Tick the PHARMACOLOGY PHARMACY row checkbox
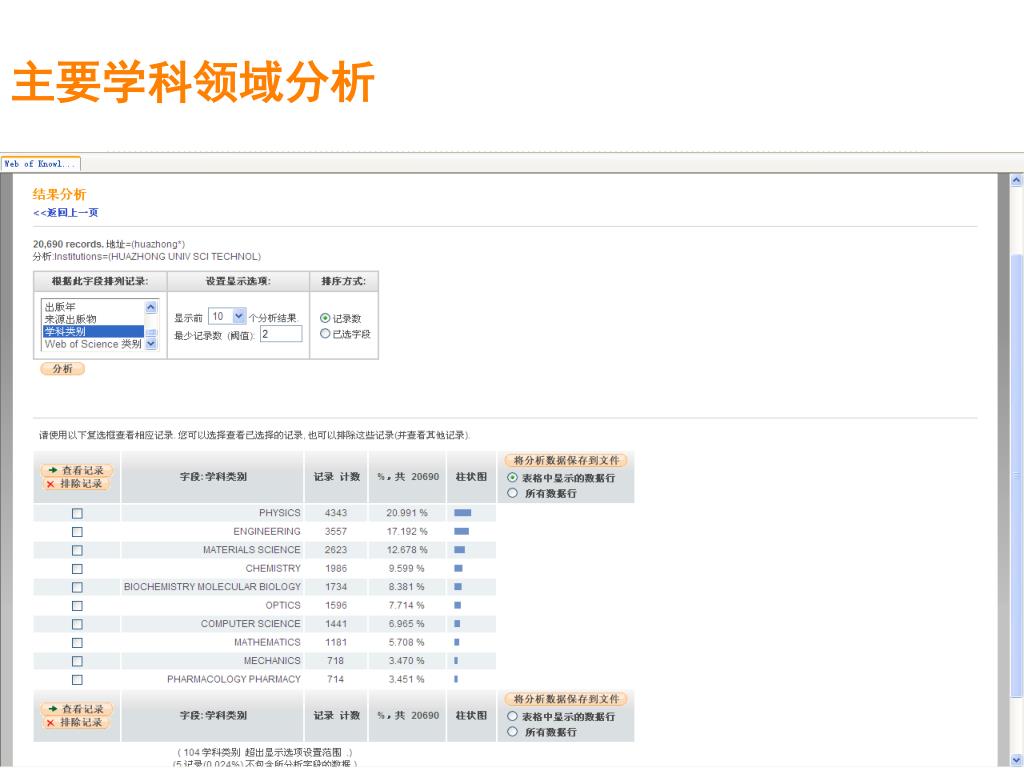 coord(77,680)
